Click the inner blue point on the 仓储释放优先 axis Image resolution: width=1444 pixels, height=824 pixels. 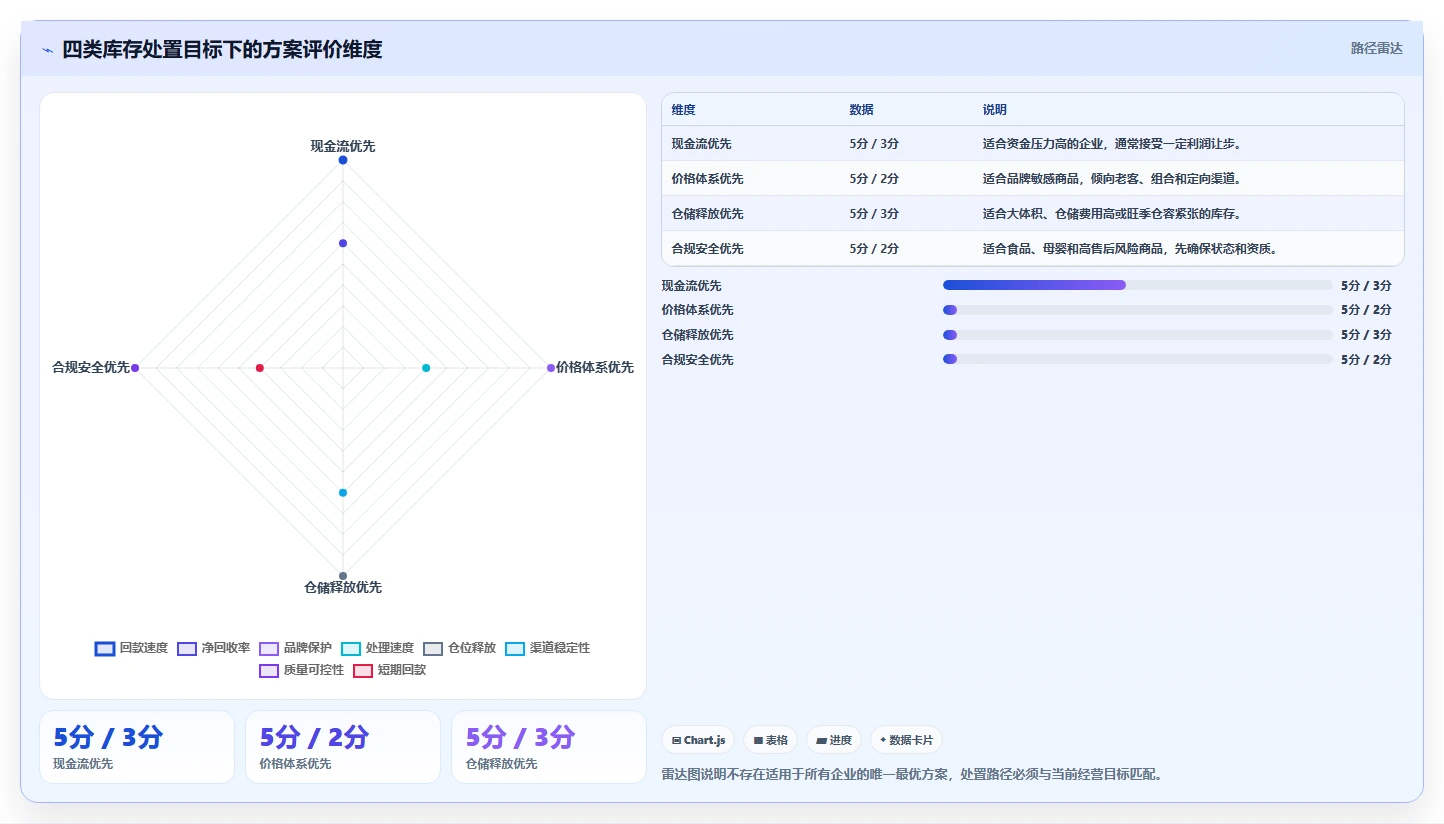click(x=343, y=493)
